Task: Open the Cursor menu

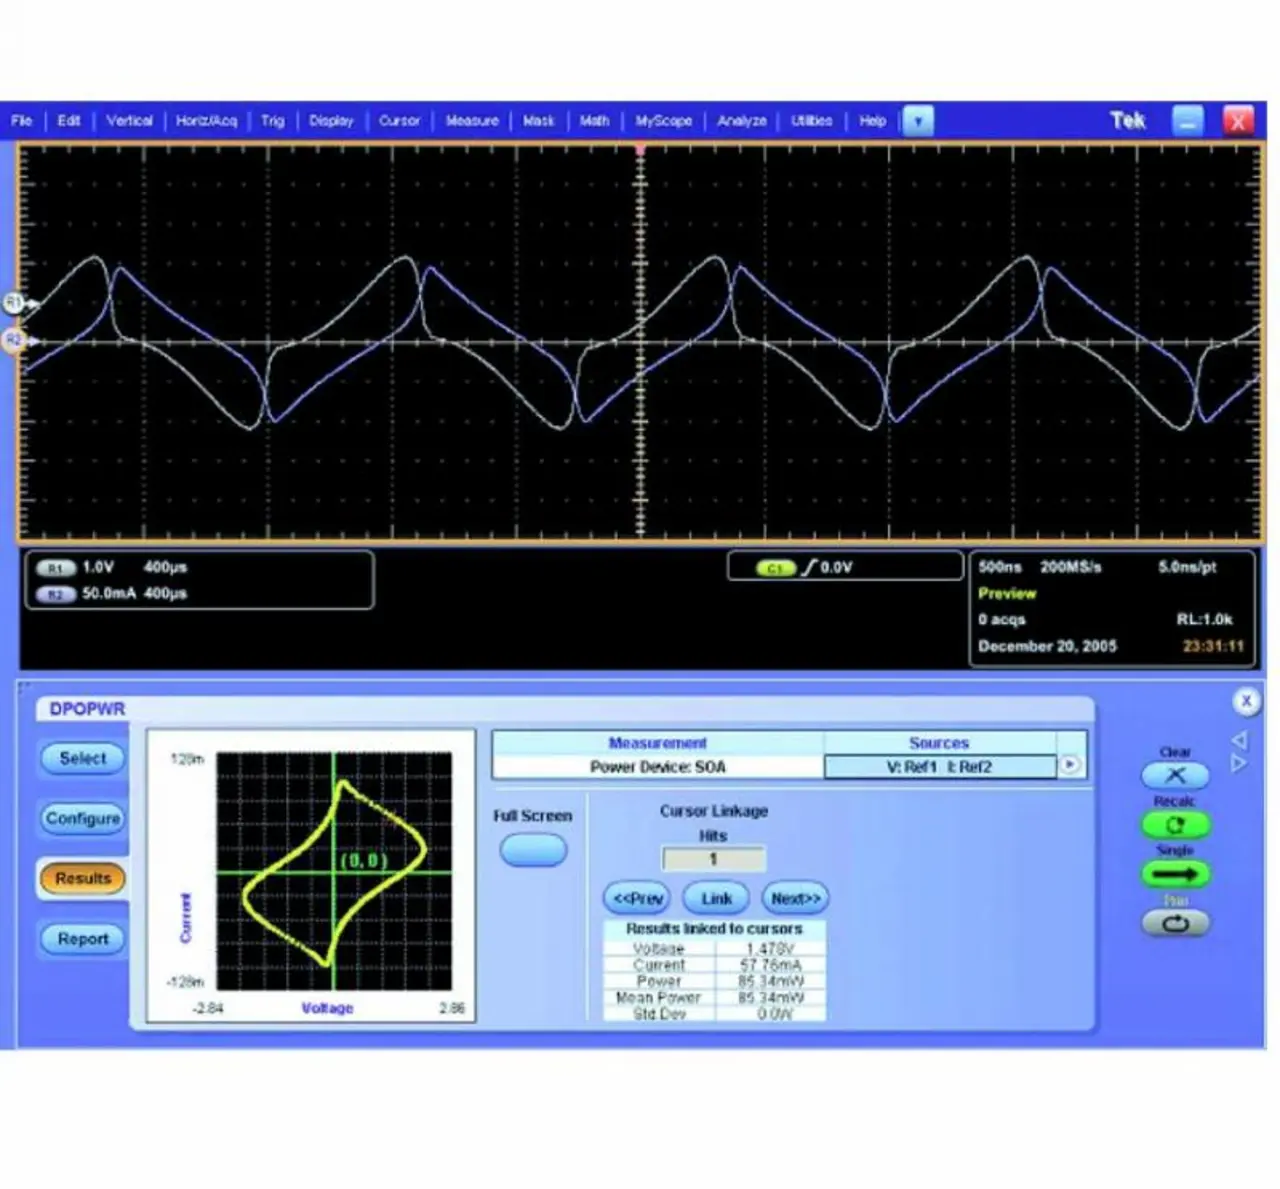Action: pyautogui.click(x=399, y=121)
